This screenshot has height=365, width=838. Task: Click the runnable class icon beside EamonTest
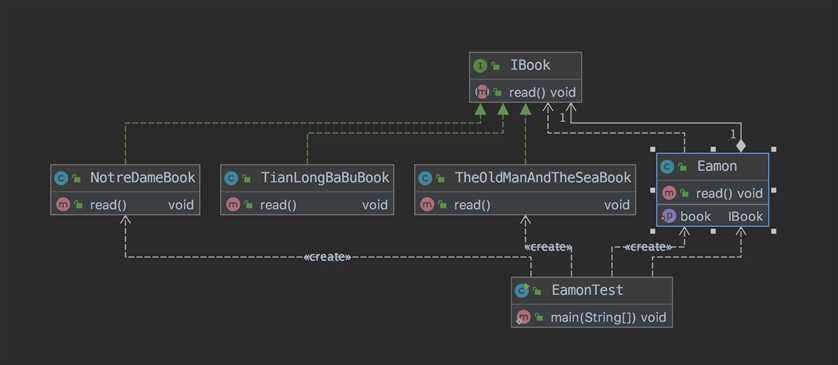coord(522,290)
